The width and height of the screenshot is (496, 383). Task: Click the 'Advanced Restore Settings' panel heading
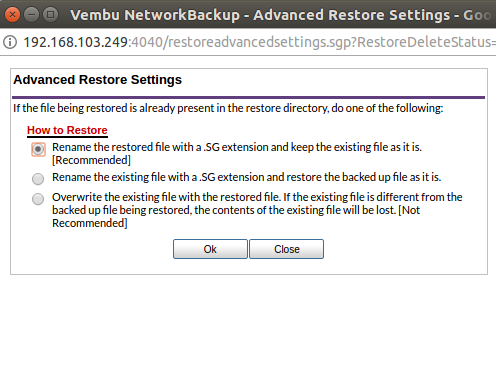pyautogui.click(x=97, y=80)
